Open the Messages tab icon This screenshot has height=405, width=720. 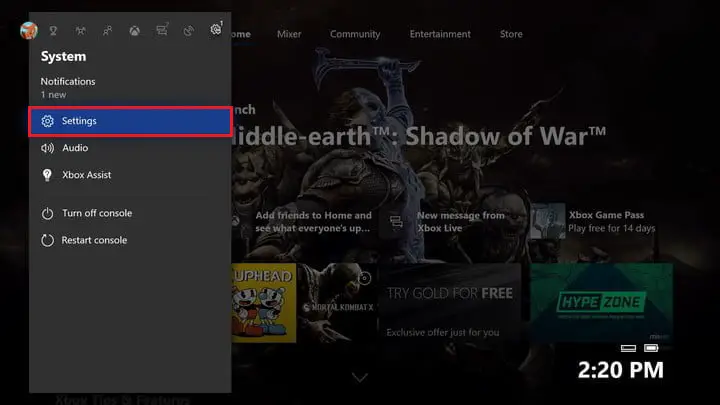coord(162,30)
